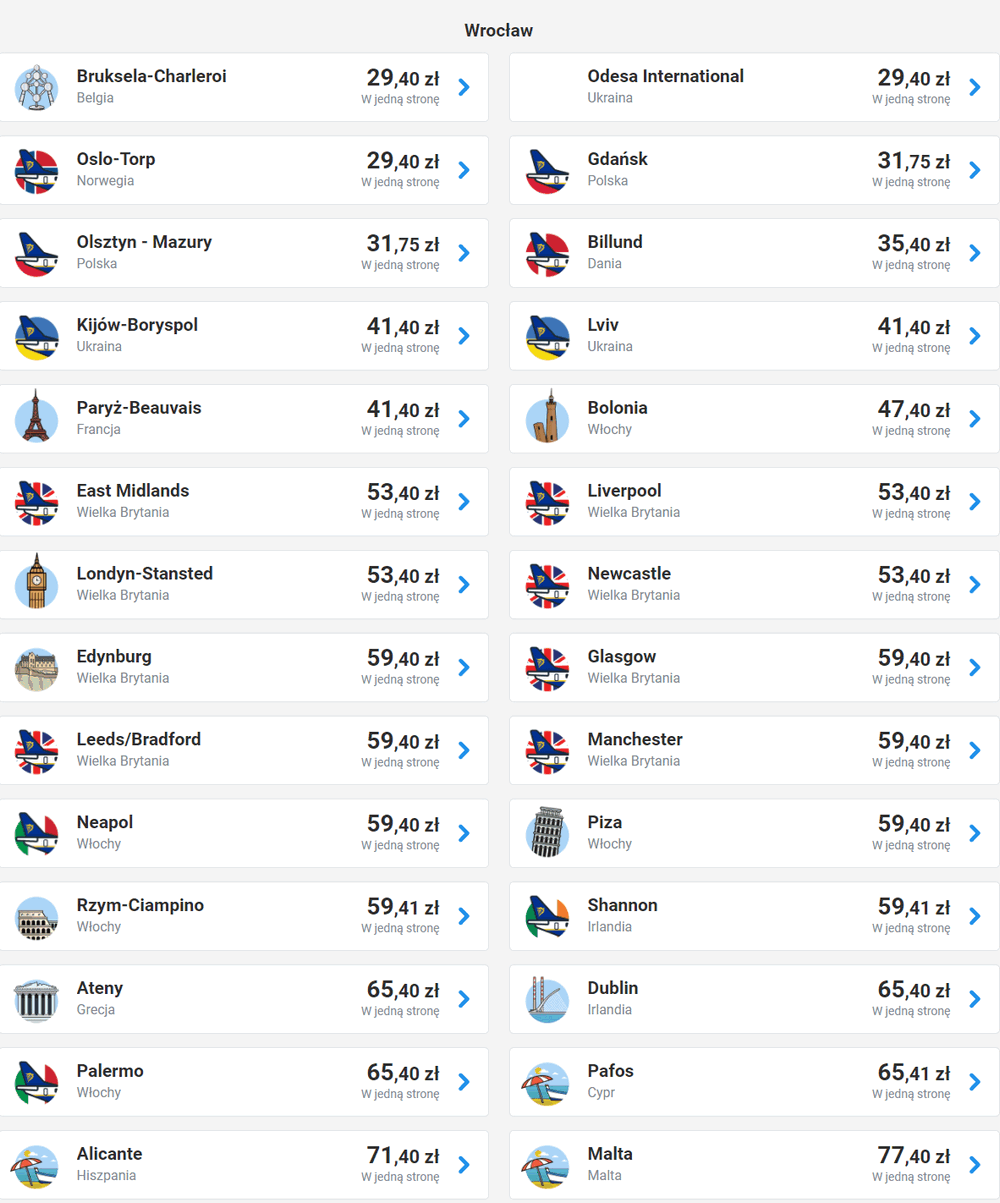Click the Atomium icon for Bruksela-Charleroi

(37, 87)
